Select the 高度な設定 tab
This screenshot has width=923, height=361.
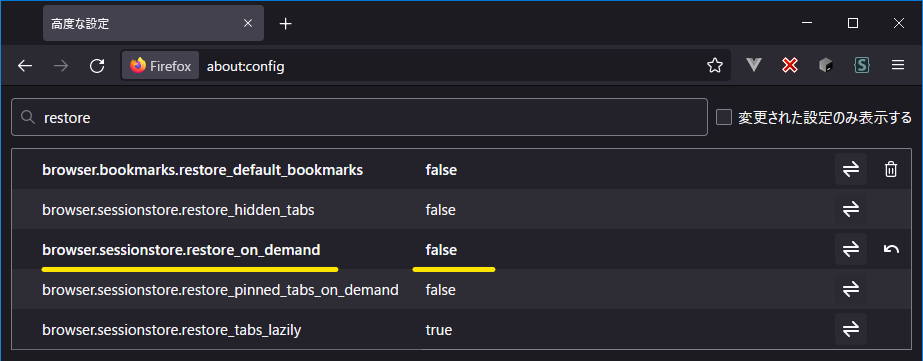pos(153,24)
